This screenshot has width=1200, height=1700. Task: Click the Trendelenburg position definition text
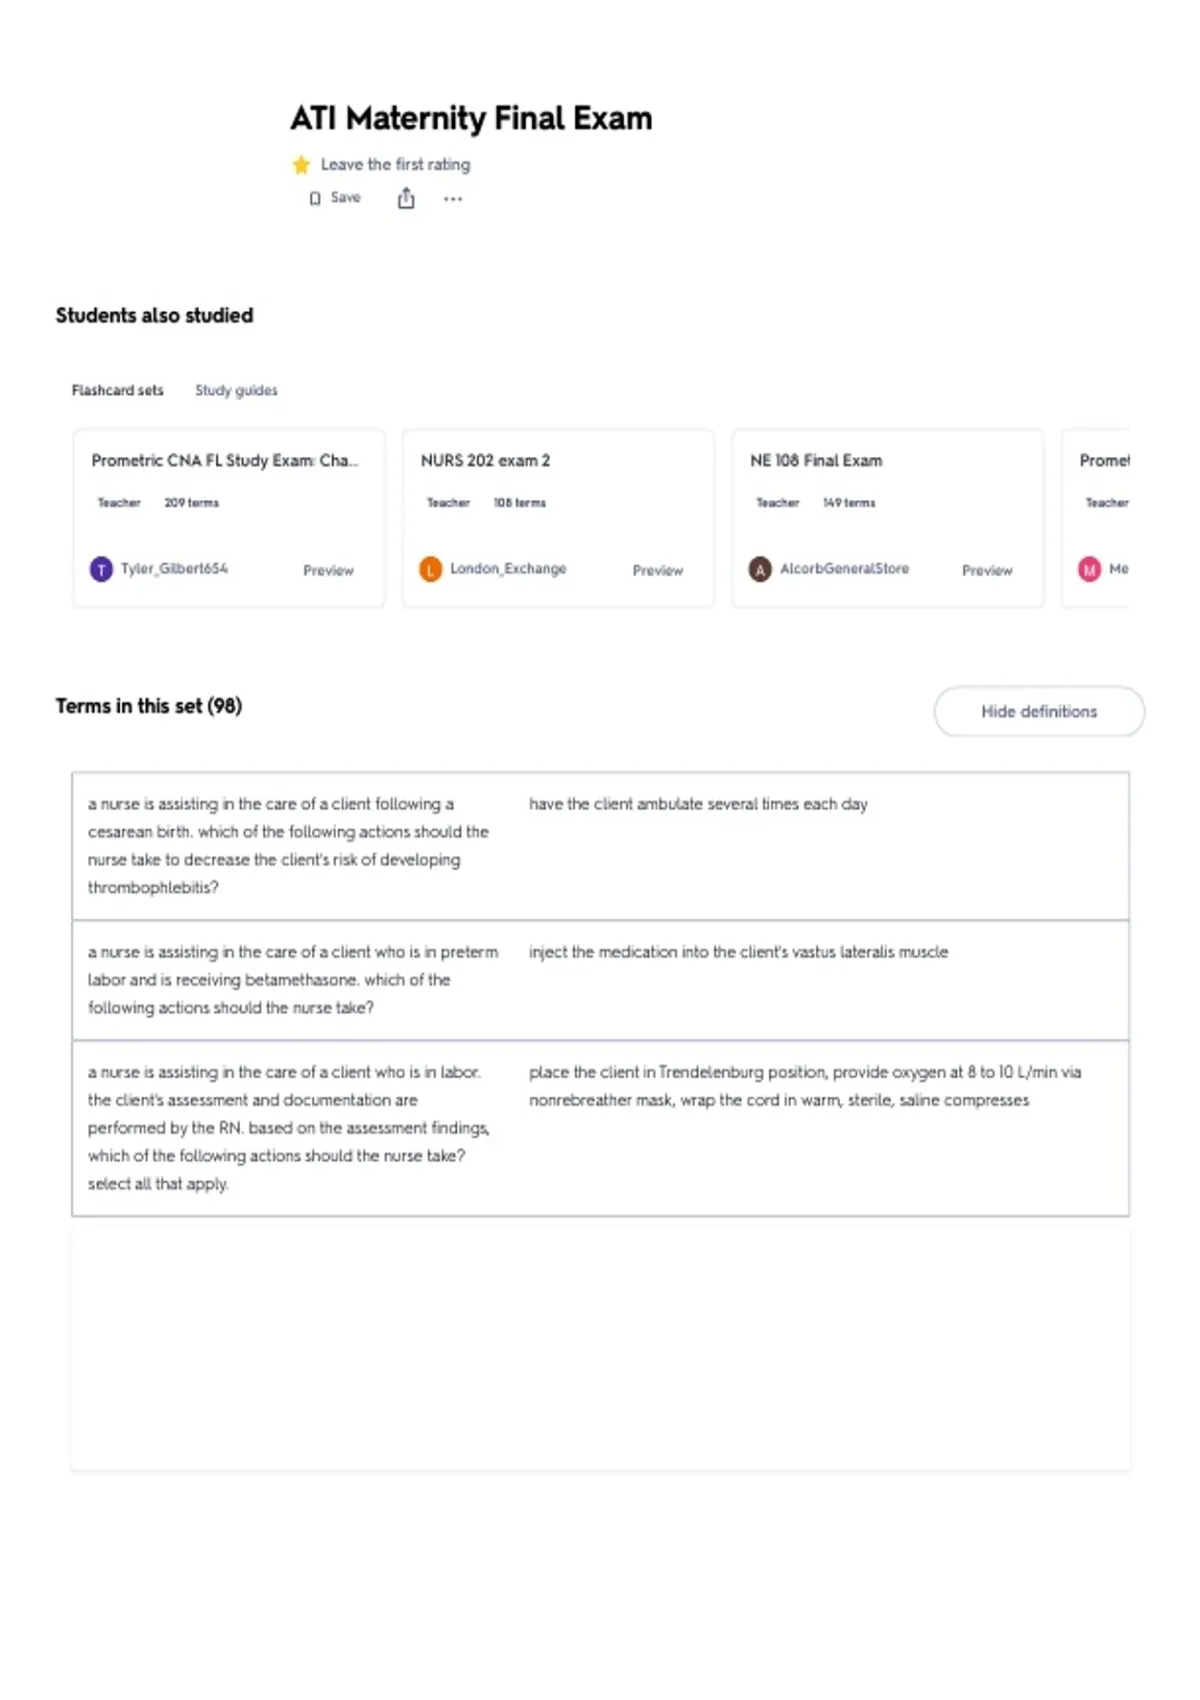(x=805, y=1086)
